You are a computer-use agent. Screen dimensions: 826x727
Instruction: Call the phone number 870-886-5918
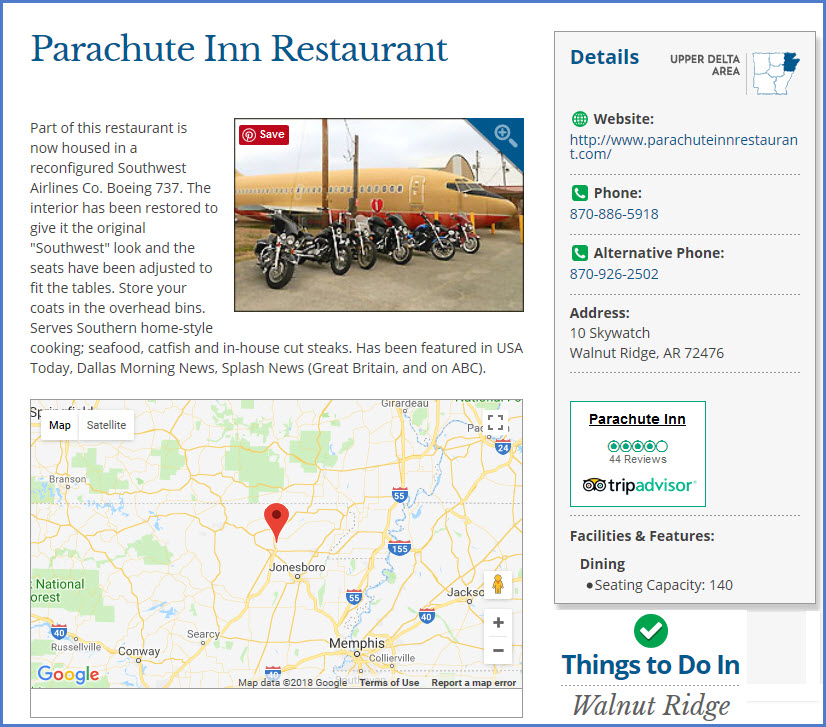click(x=614, y=214)
